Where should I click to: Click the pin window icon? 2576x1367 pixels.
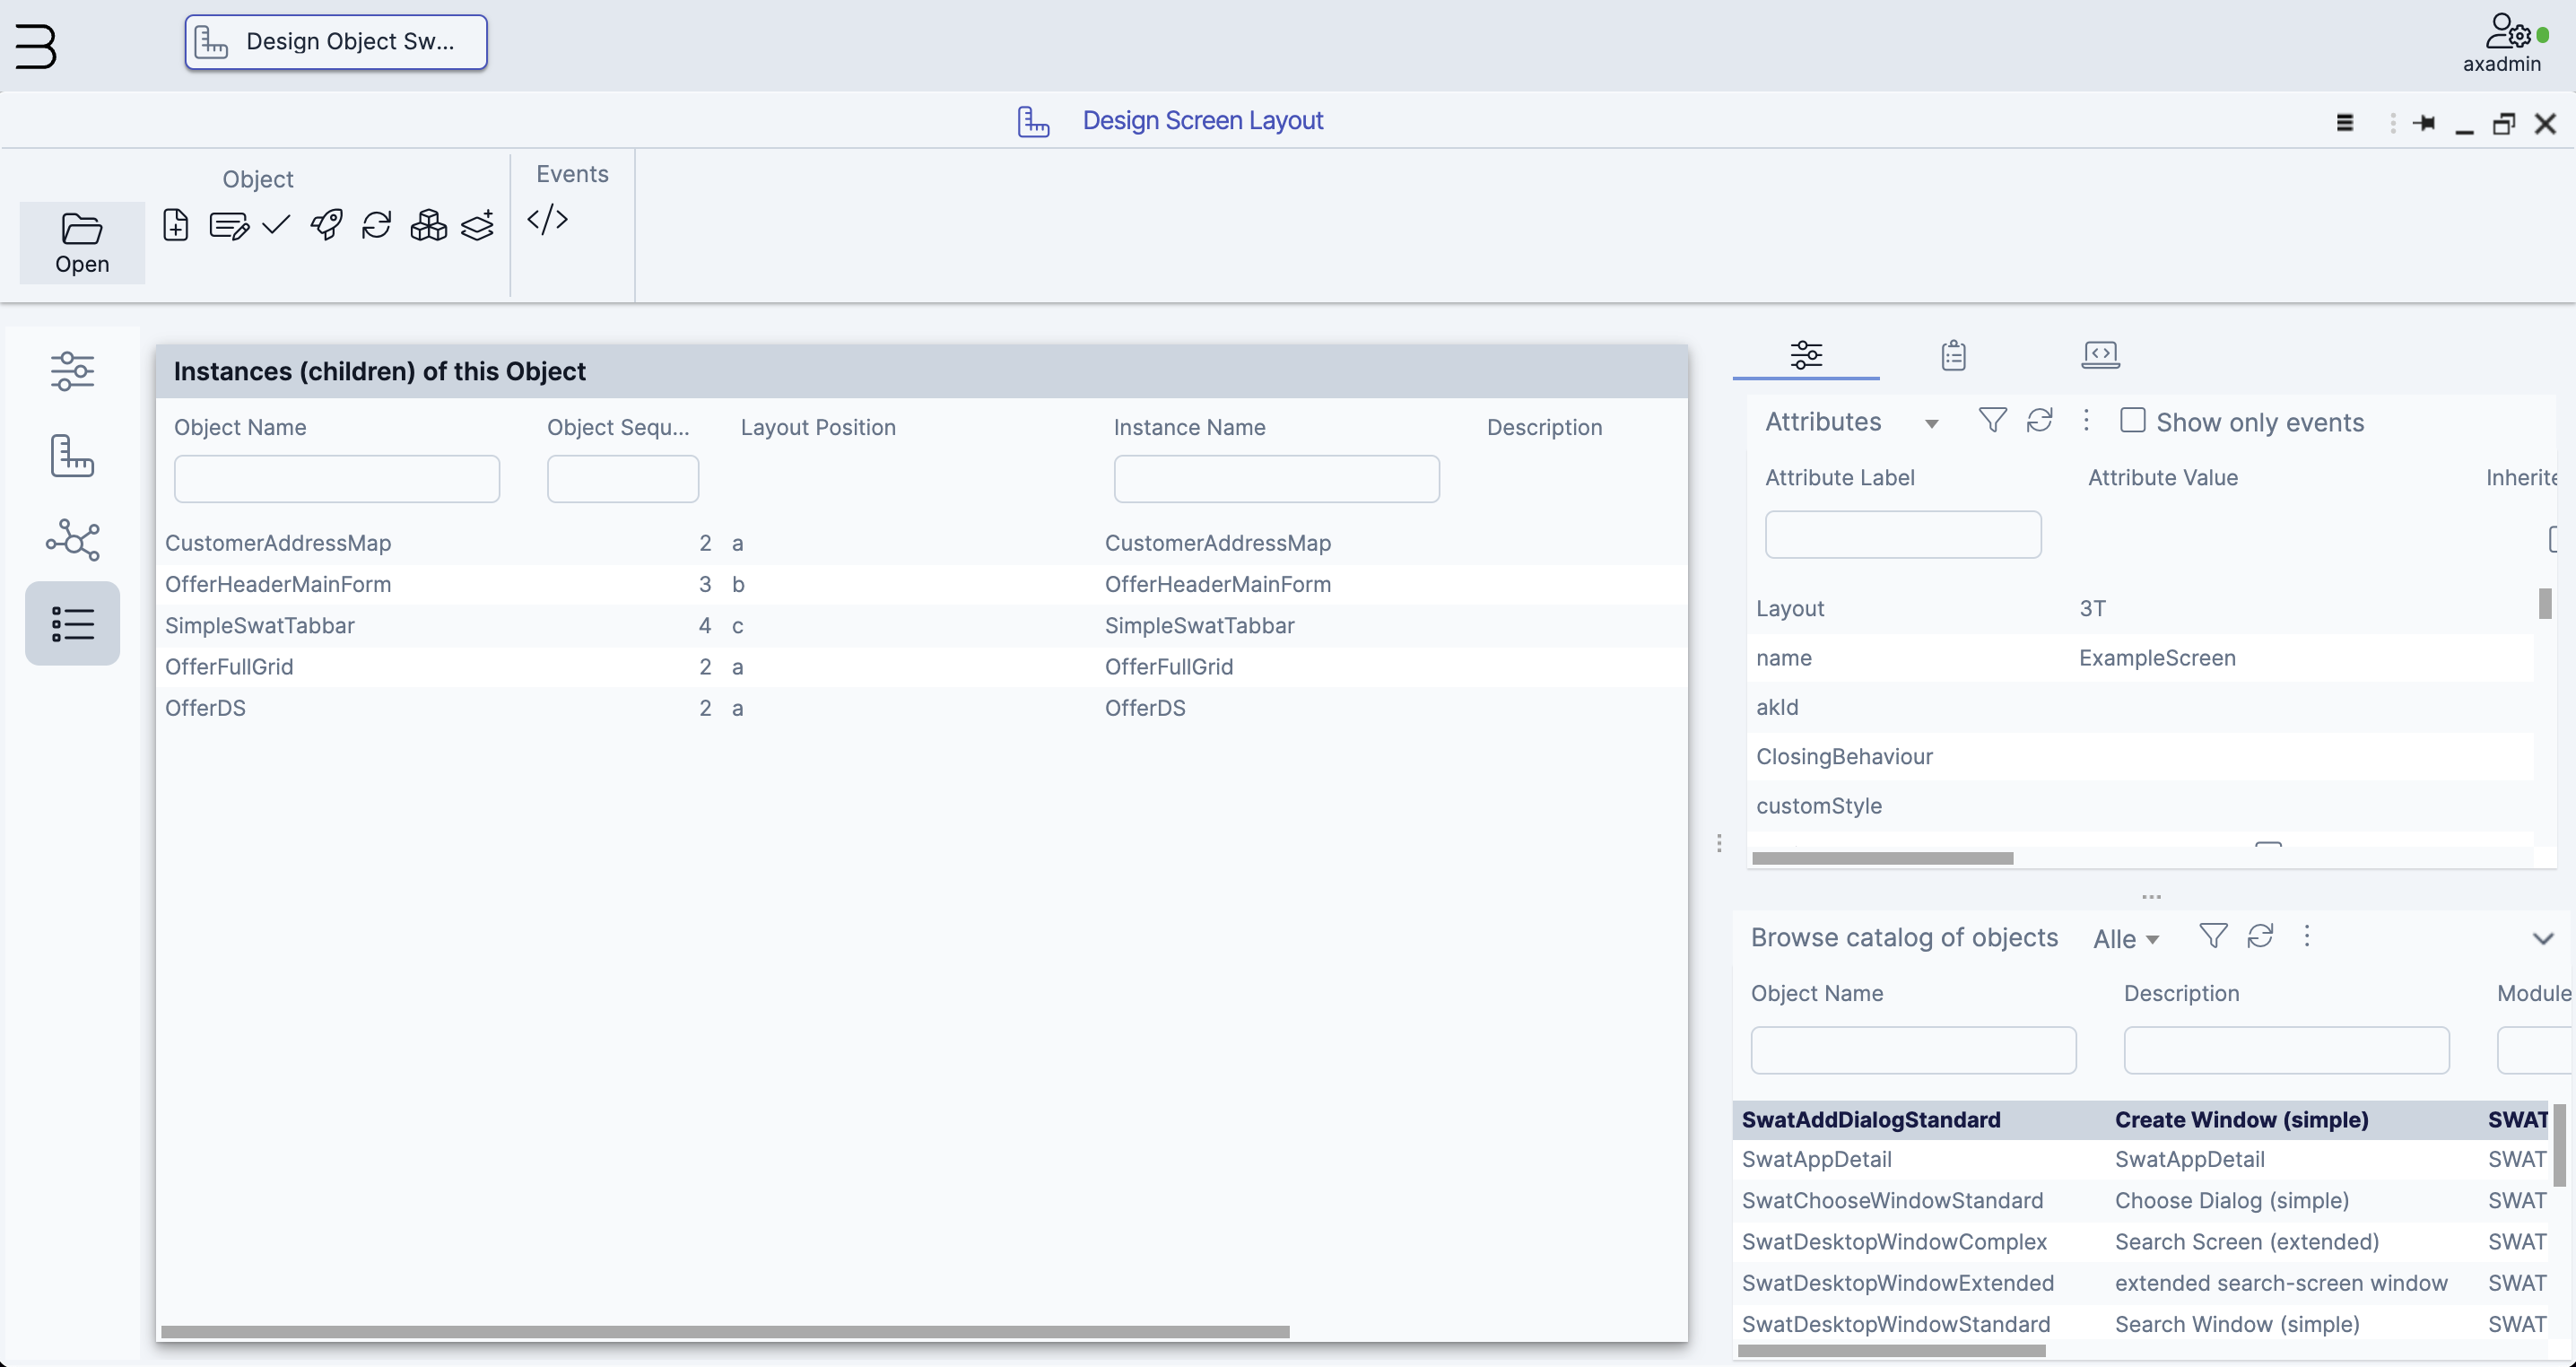click(2423, 123)
